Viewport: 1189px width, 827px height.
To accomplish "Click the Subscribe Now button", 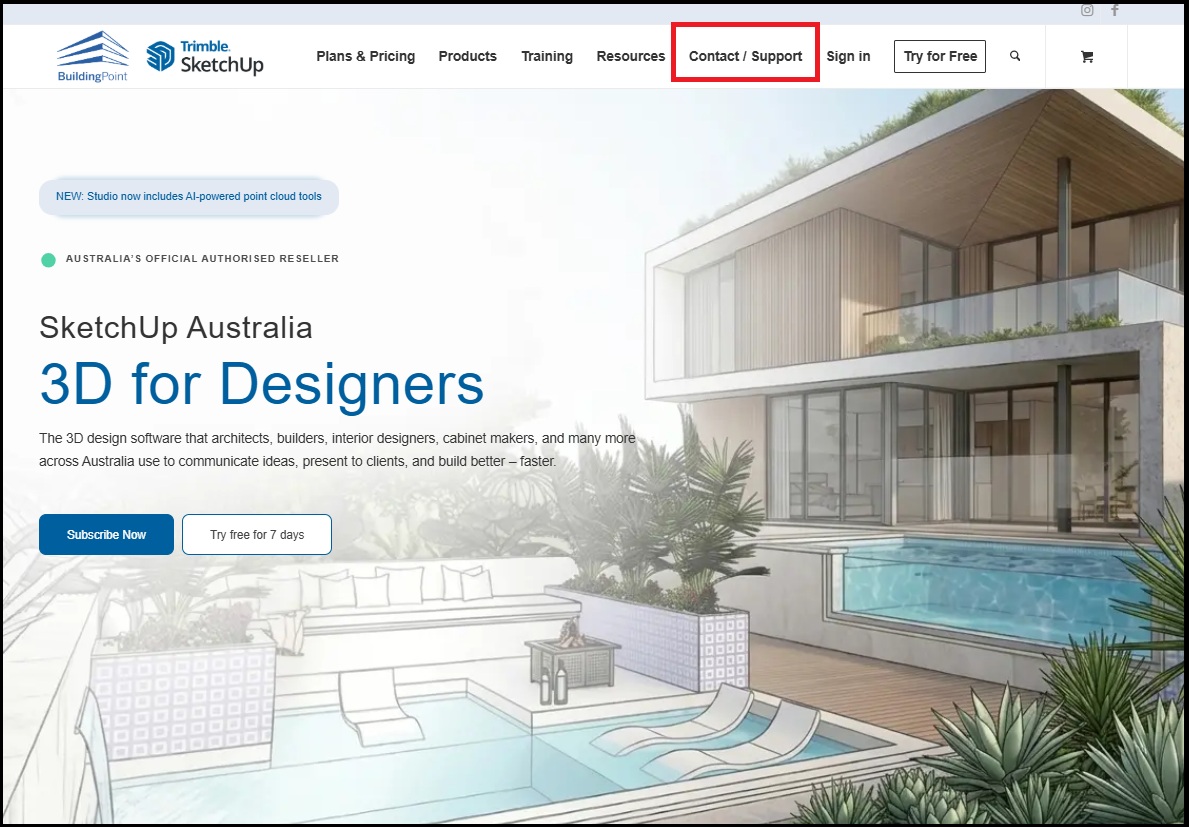I will (x=106, y=534).
